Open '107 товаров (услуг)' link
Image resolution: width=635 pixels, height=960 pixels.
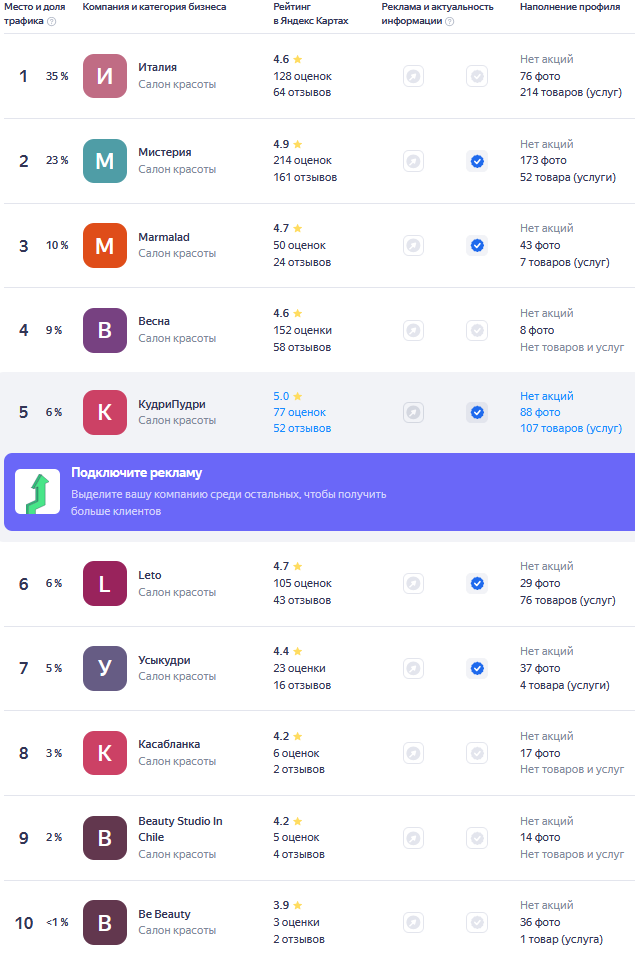point(570,428)
